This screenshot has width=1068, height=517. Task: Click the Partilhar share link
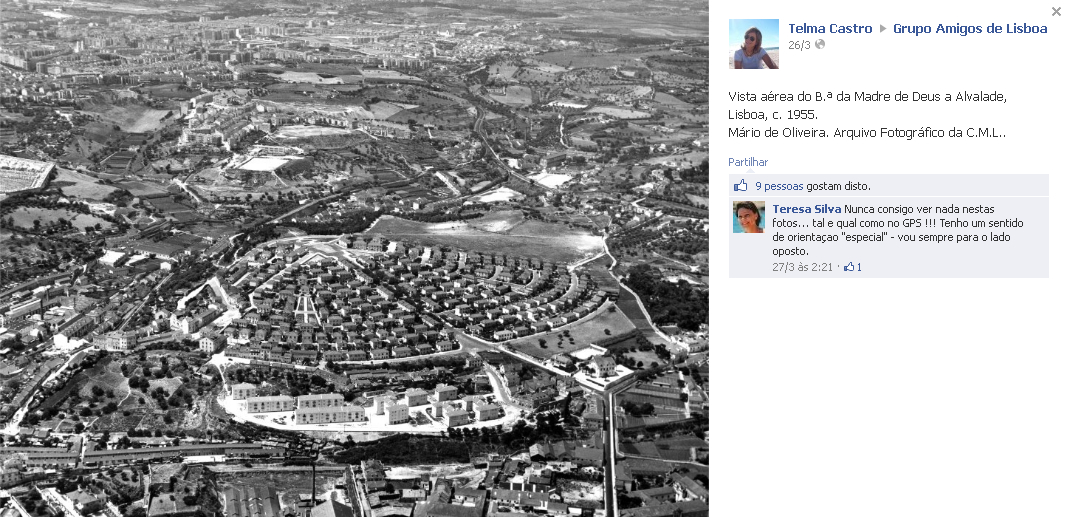click(748, 162)
